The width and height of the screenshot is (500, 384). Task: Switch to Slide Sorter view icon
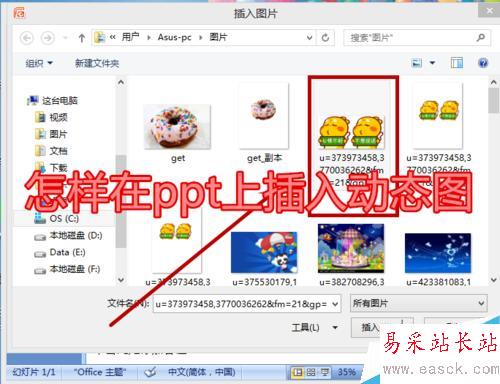[311, 372]
